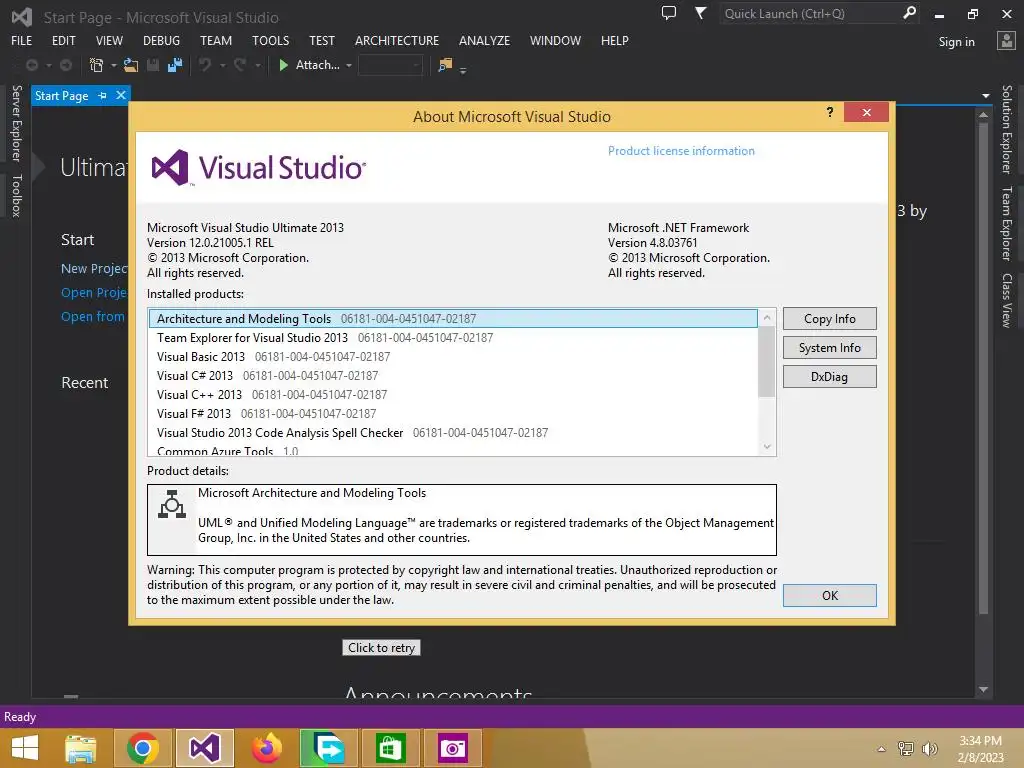1024x768 pixels.
Task: Click the Quick Launch magnifier icon
Action: (x=909, y=13)
